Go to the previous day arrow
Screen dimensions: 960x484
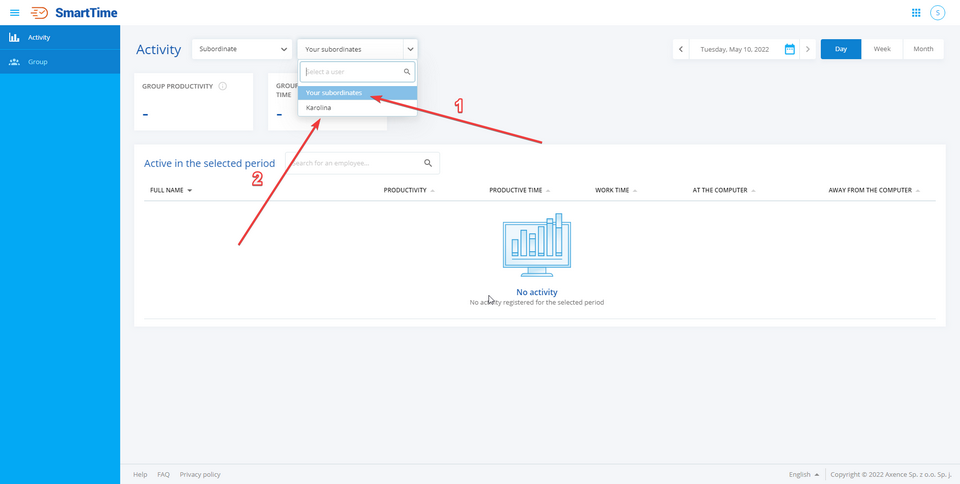click(x=681, y=49)
